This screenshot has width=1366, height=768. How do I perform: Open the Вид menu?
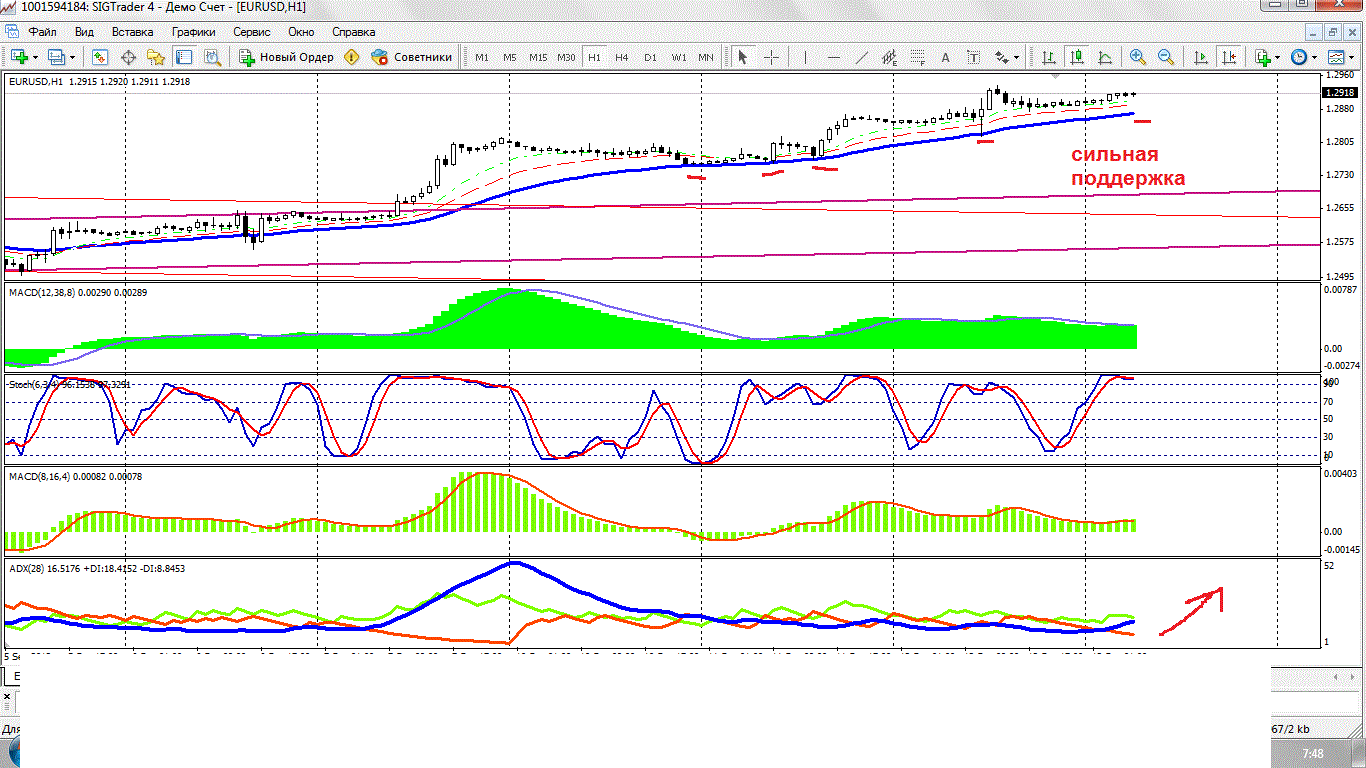[84, 31]
